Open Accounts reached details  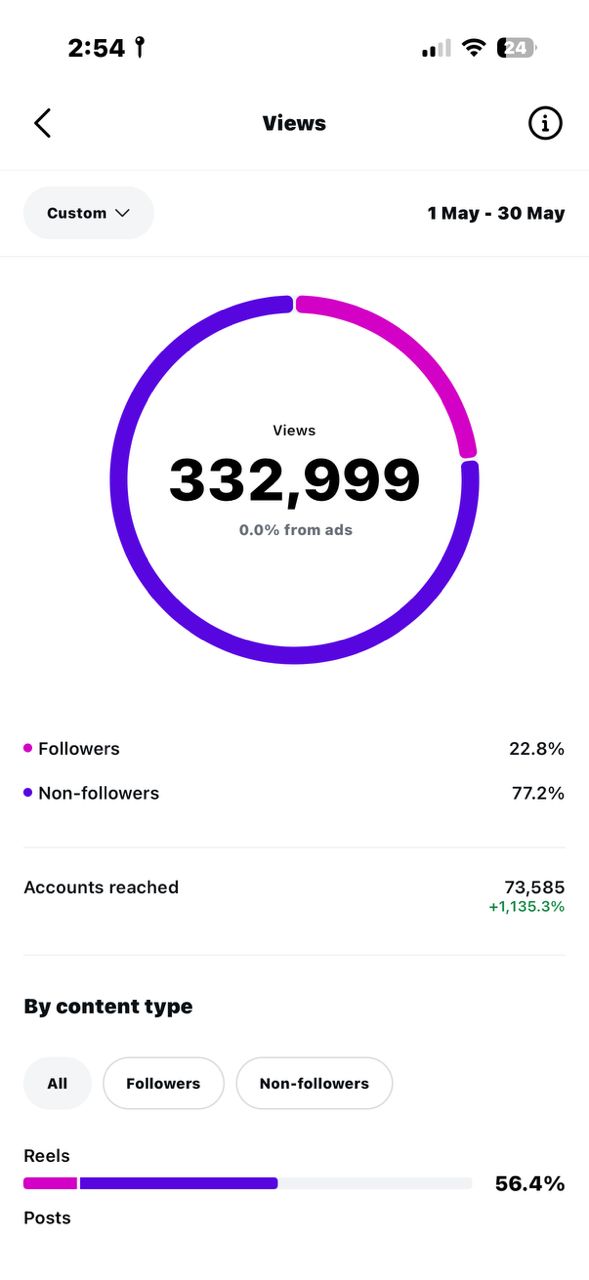pyautogui.click(x=294, y=896)
